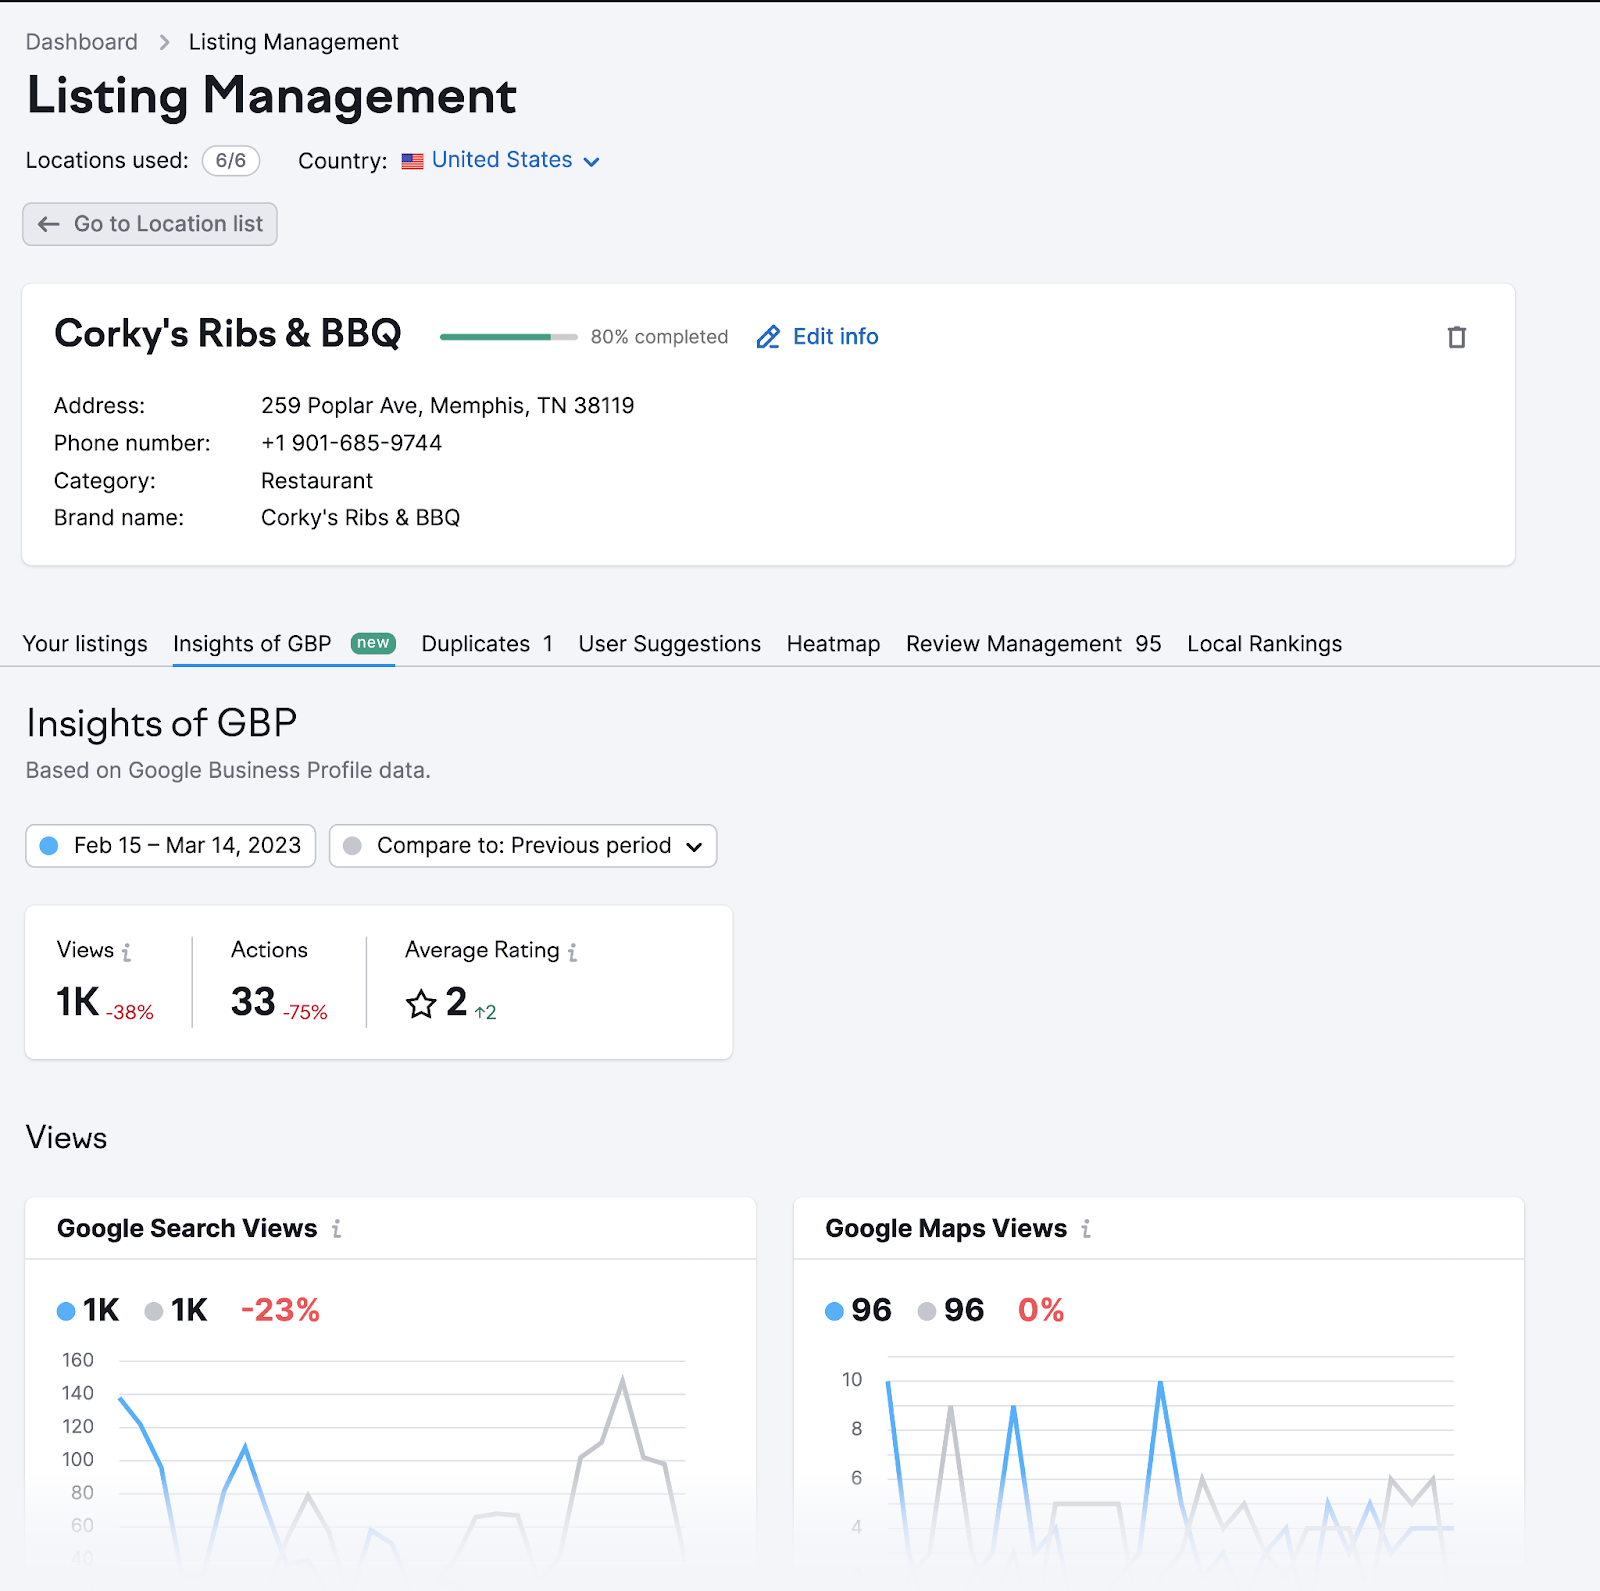Viewport: 1600px width, 1591px height.
Task: Click the United States flag icon
Action: pos(412,161)
